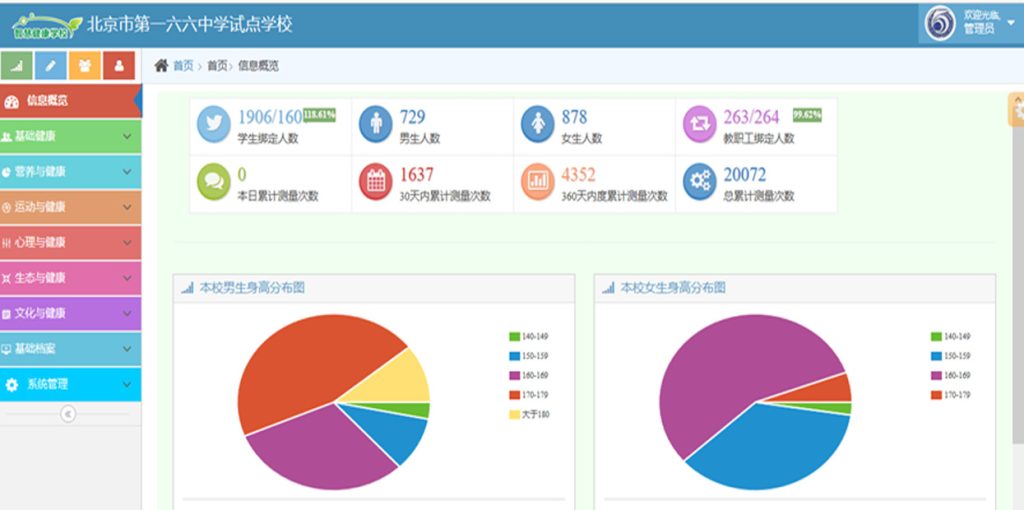Toggle the 大于180 legend entry in boys' chart
The width and height of the screenshot is (1024, 510).
point(529,414)
